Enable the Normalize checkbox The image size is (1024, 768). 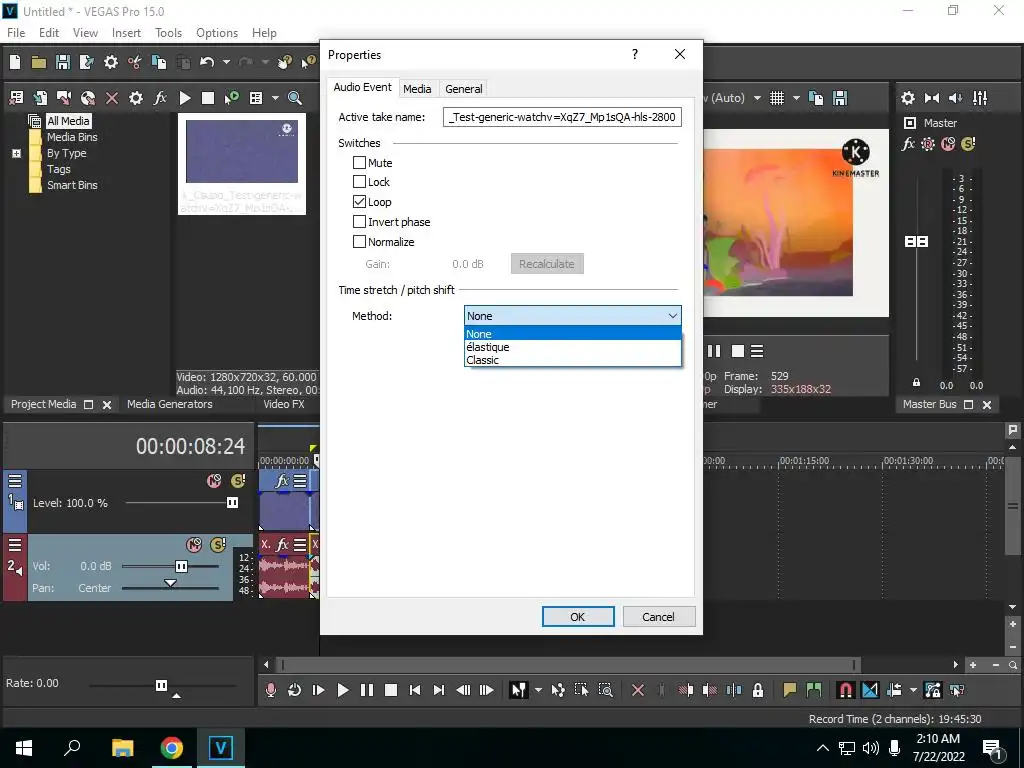[x=359, y=242]
